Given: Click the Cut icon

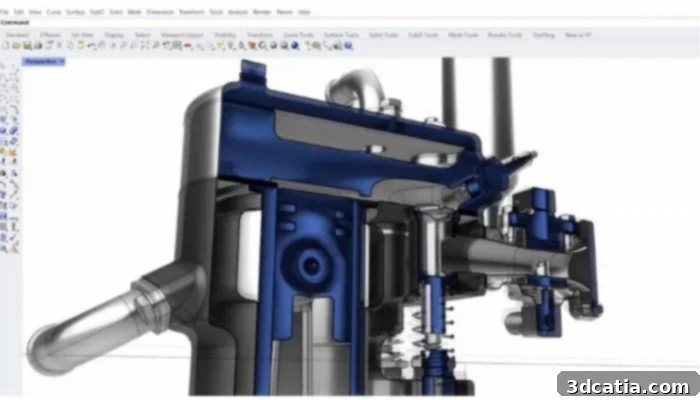Looking at the screenshot, I should point(59,46).
